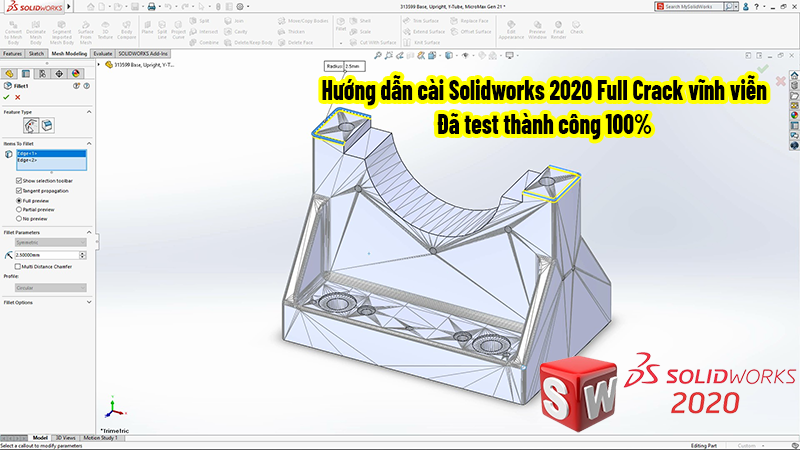Click the fillet radius value field
The image size is (800, 450).
(x=46, y=255)
